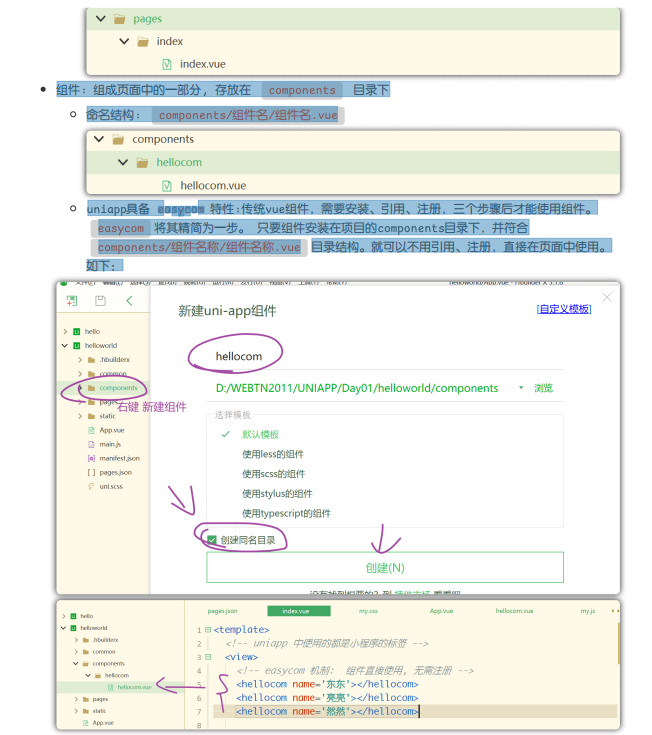
Task: Click the hello project icon in the dialog sidebar
Action: click(76, 331)
